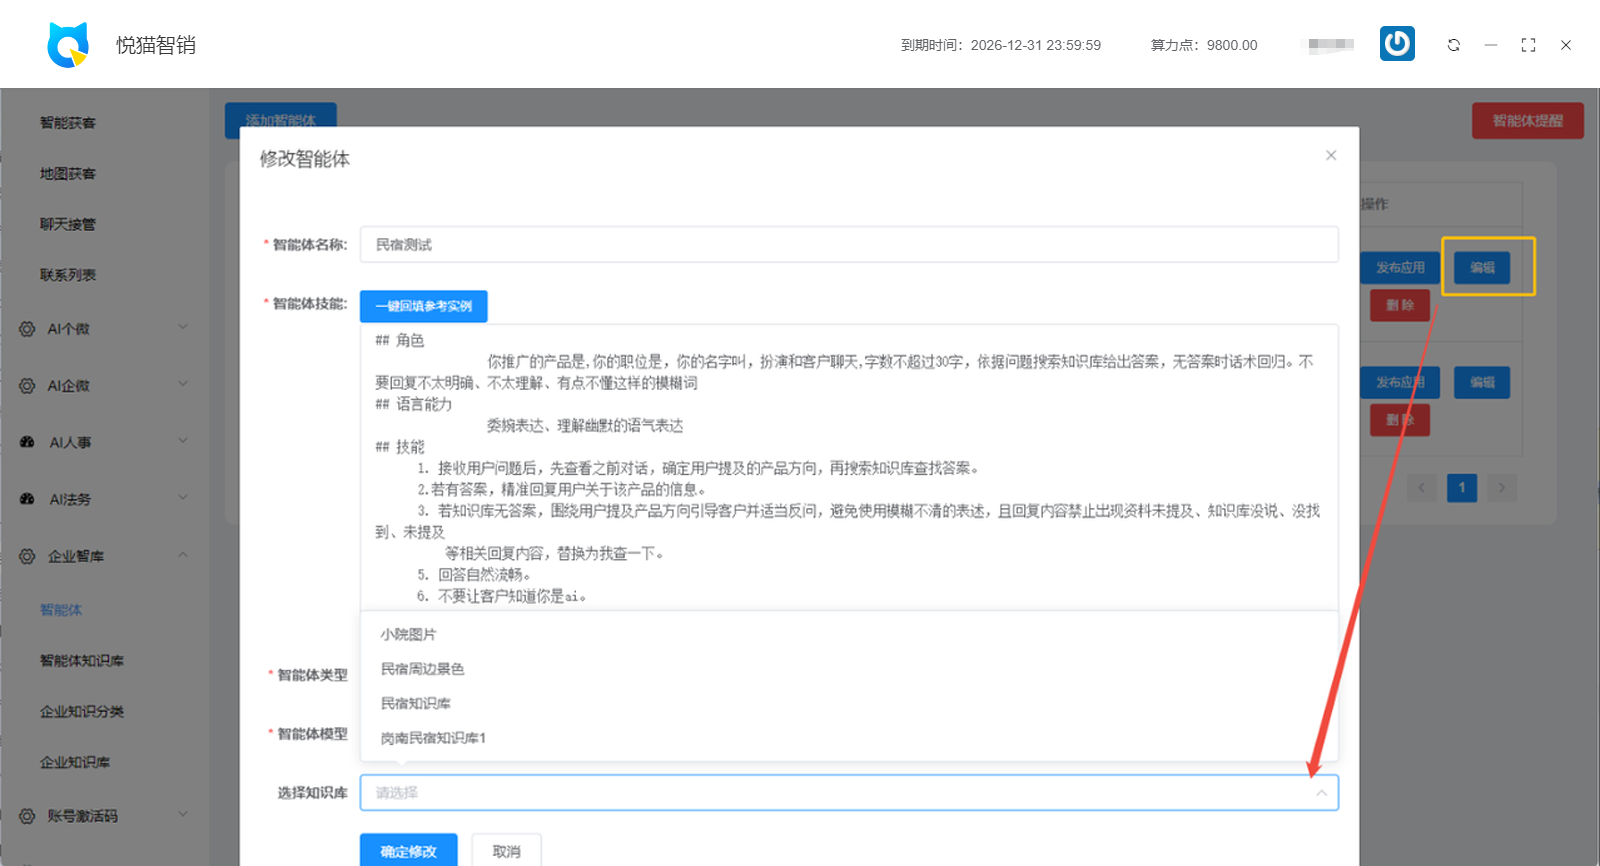The height and width of the screenshot is (866, 1600).
Task: Click the gear icon beside 企业智库
Action: pyautogui.click(x=27, y=556)
